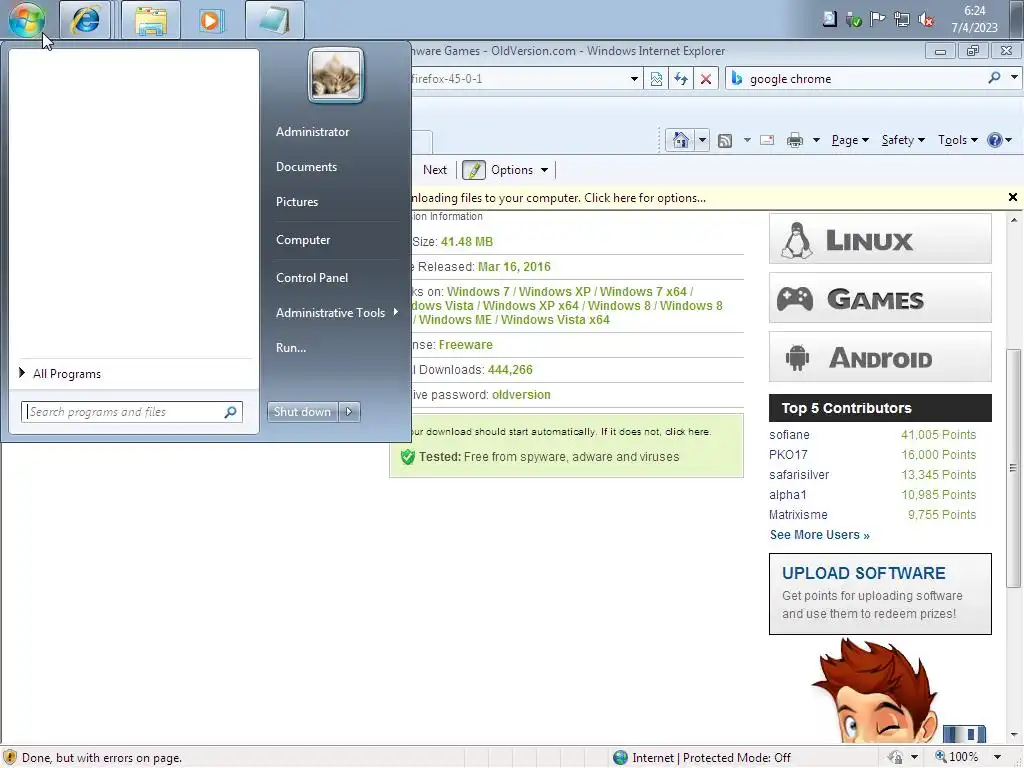This screenshot has width=1024, height=768.
Task: Open the address bar history dropdown
Action: tap(634, 79)
